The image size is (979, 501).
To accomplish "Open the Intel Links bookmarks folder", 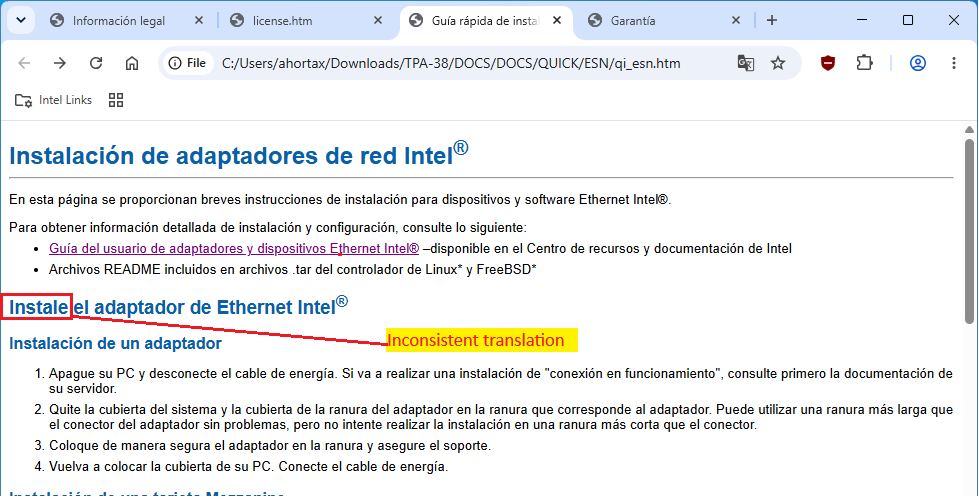I will click(x=54, y=100).
